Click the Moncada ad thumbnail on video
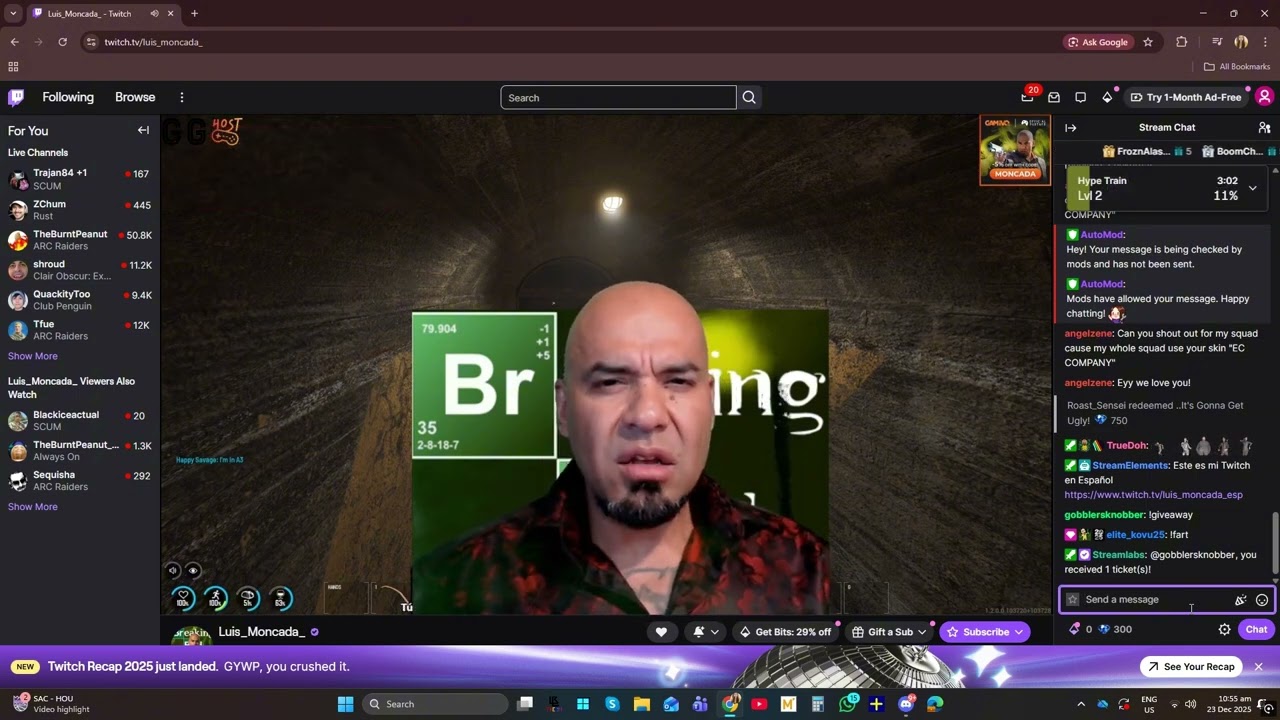 tap(1015, 150)
